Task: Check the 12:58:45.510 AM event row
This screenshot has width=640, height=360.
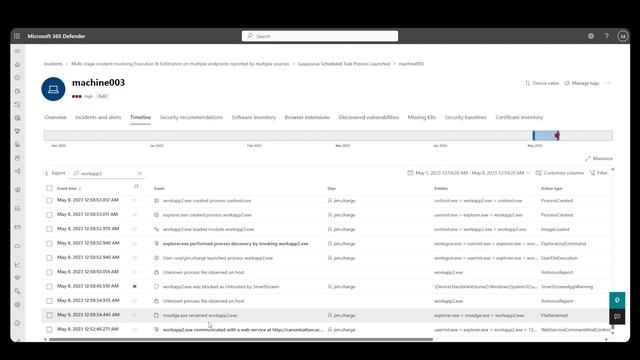Action: pyautogui.click(x=49, y=287)
